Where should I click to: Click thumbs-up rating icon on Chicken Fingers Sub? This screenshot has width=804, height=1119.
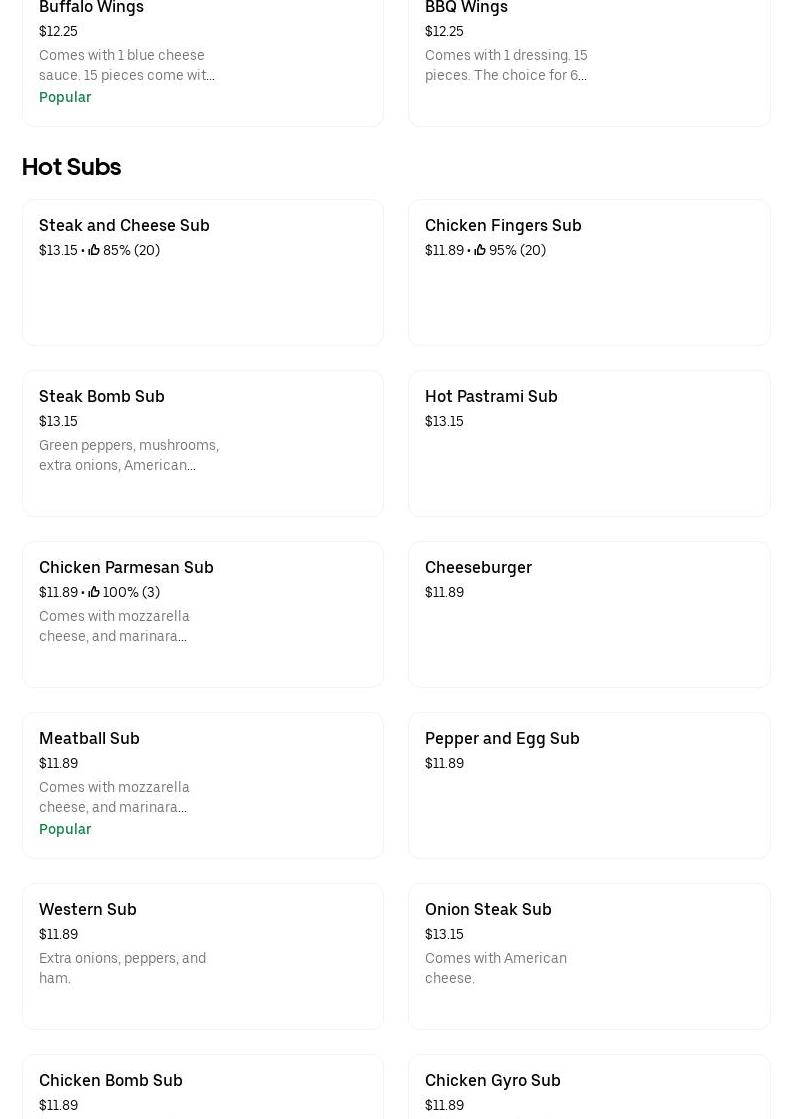[x=480, y=250]
